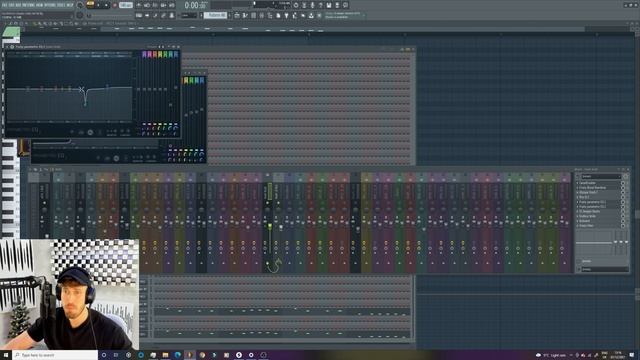
Task: Click the EQ notch handle on the curve
Action: (x=85, y=104)
